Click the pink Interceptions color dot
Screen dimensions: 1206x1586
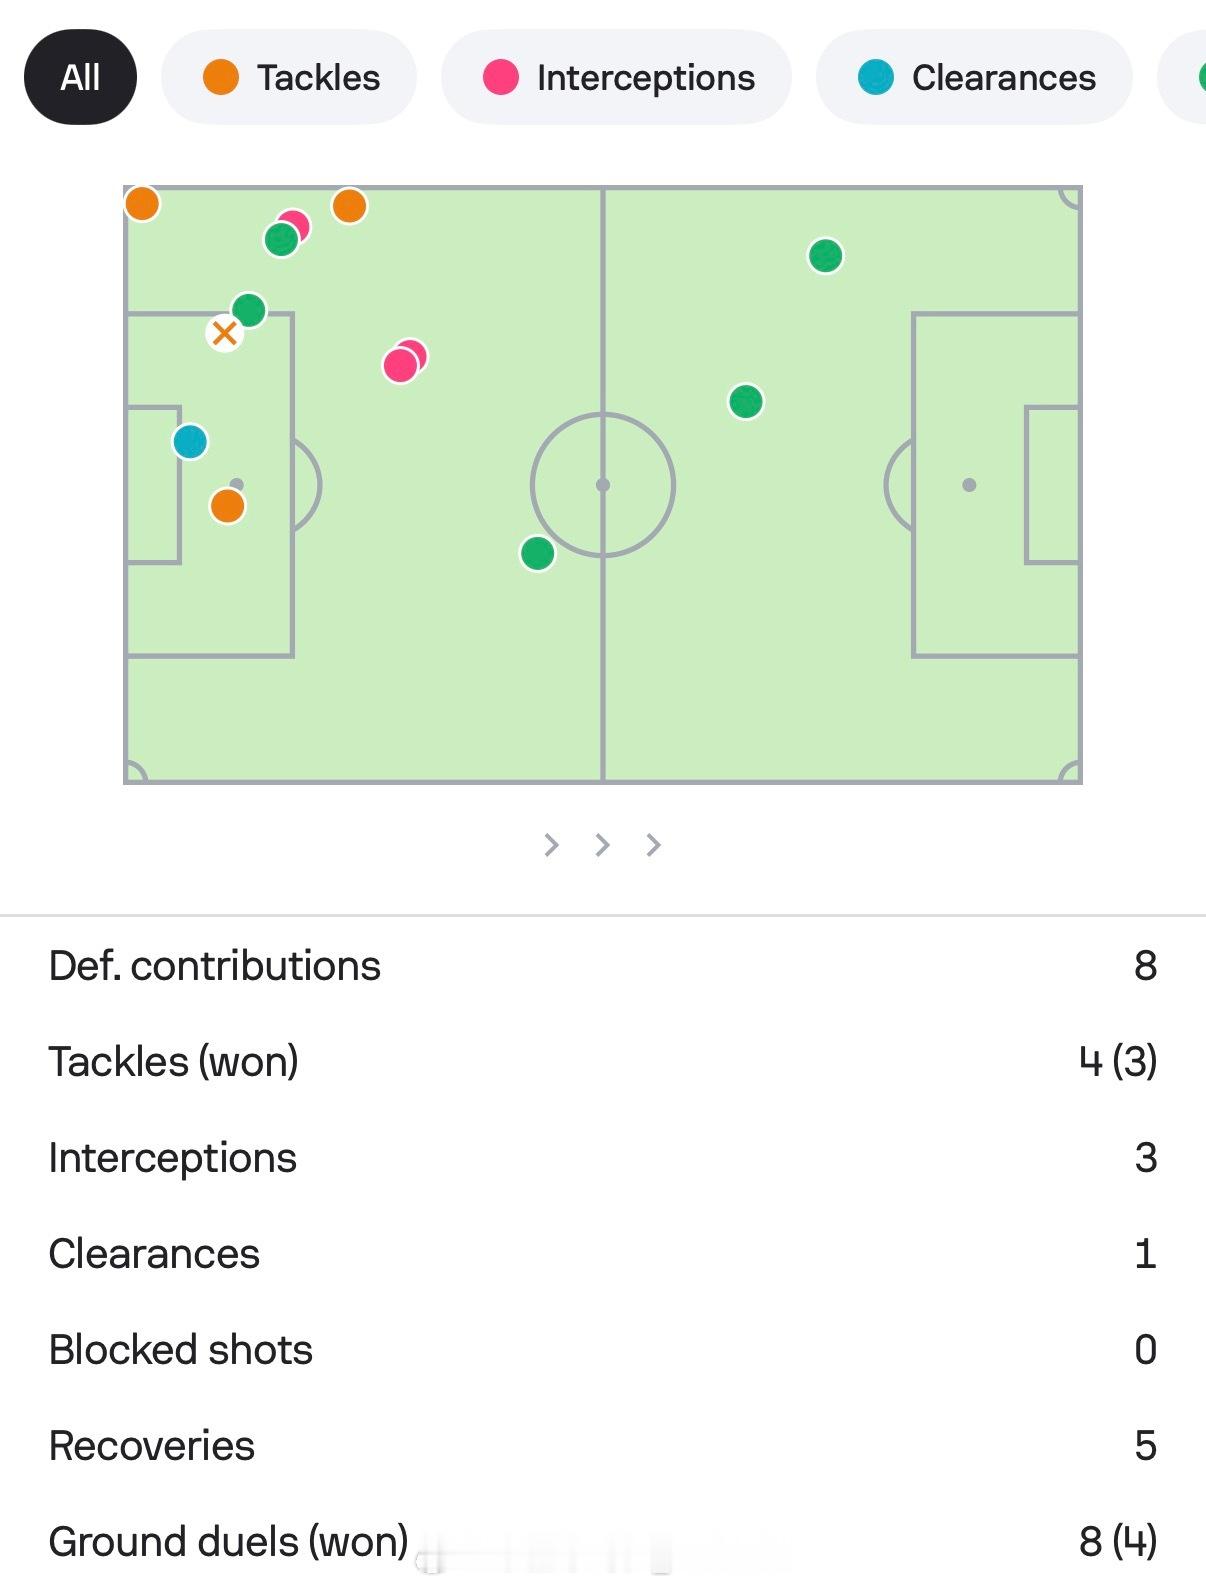click(x=500, y=77)
